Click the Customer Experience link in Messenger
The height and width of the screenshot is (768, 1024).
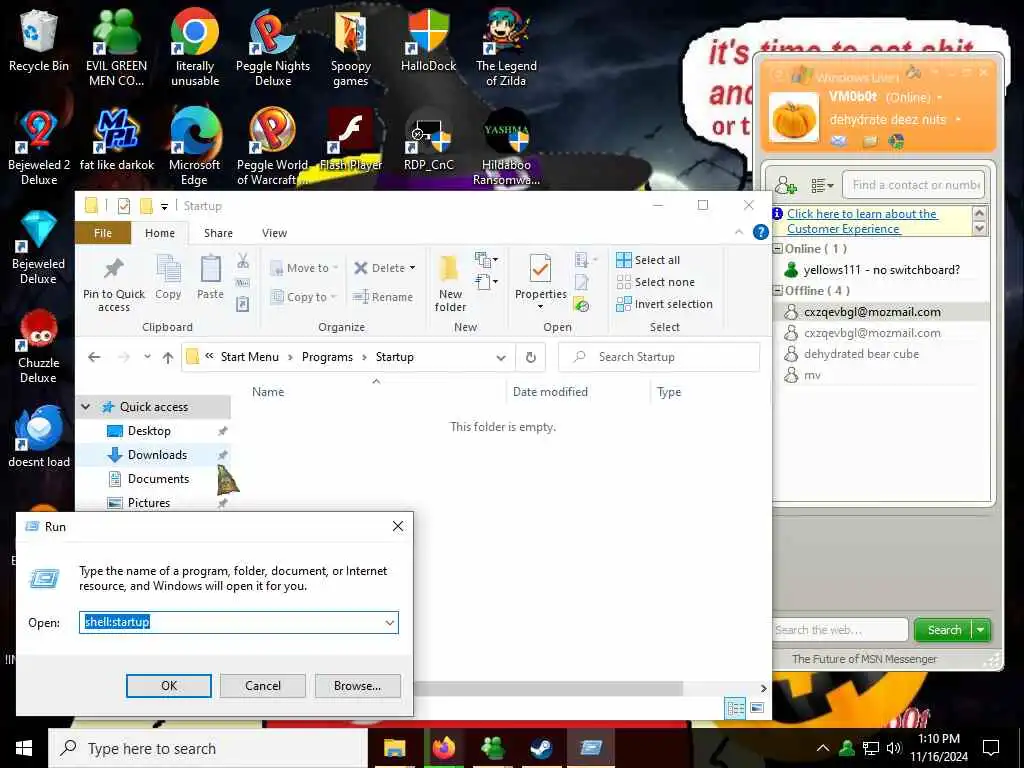[x=862, y=221]
